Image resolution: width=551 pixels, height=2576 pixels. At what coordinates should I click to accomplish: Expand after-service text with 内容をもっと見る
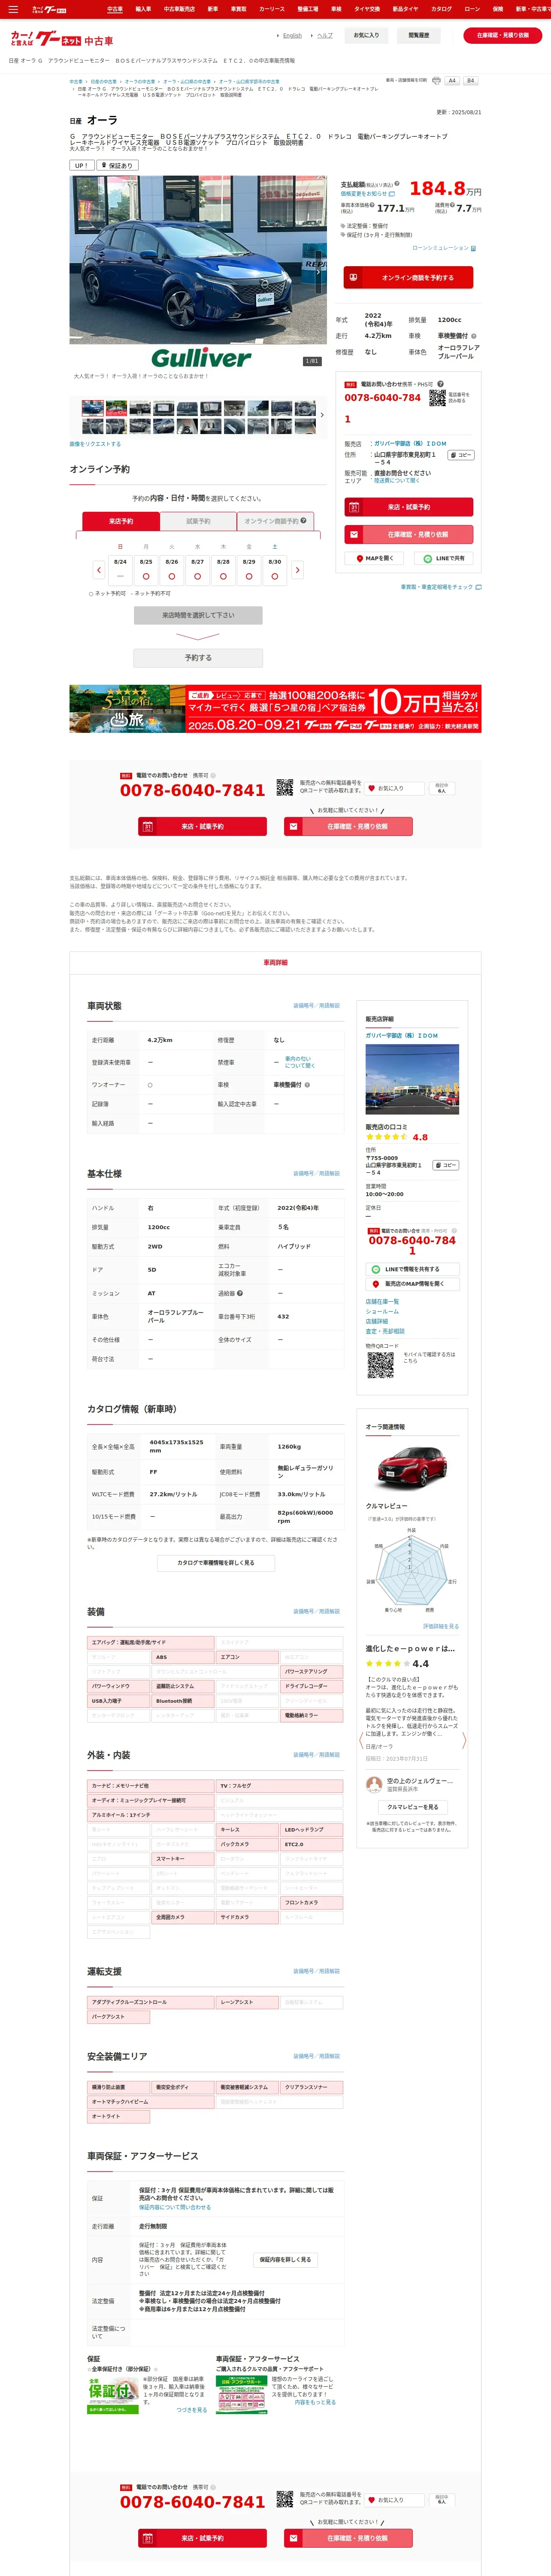point(315,2402)
